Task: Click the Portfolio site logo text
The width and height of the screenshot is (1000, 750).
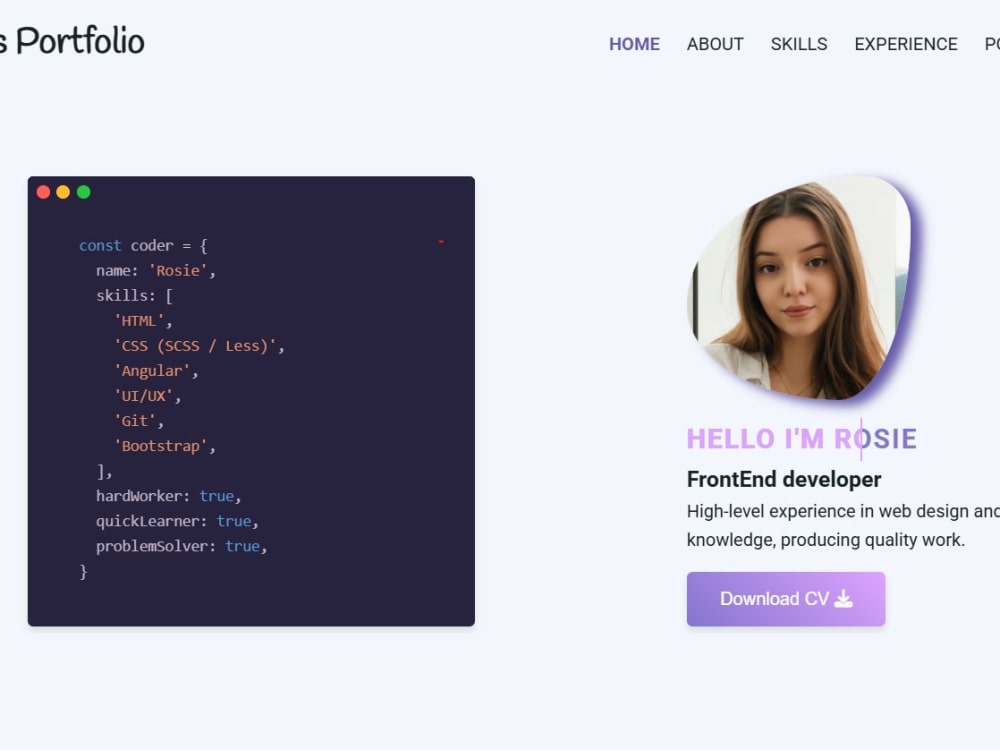Action: [x=71, y=41]
